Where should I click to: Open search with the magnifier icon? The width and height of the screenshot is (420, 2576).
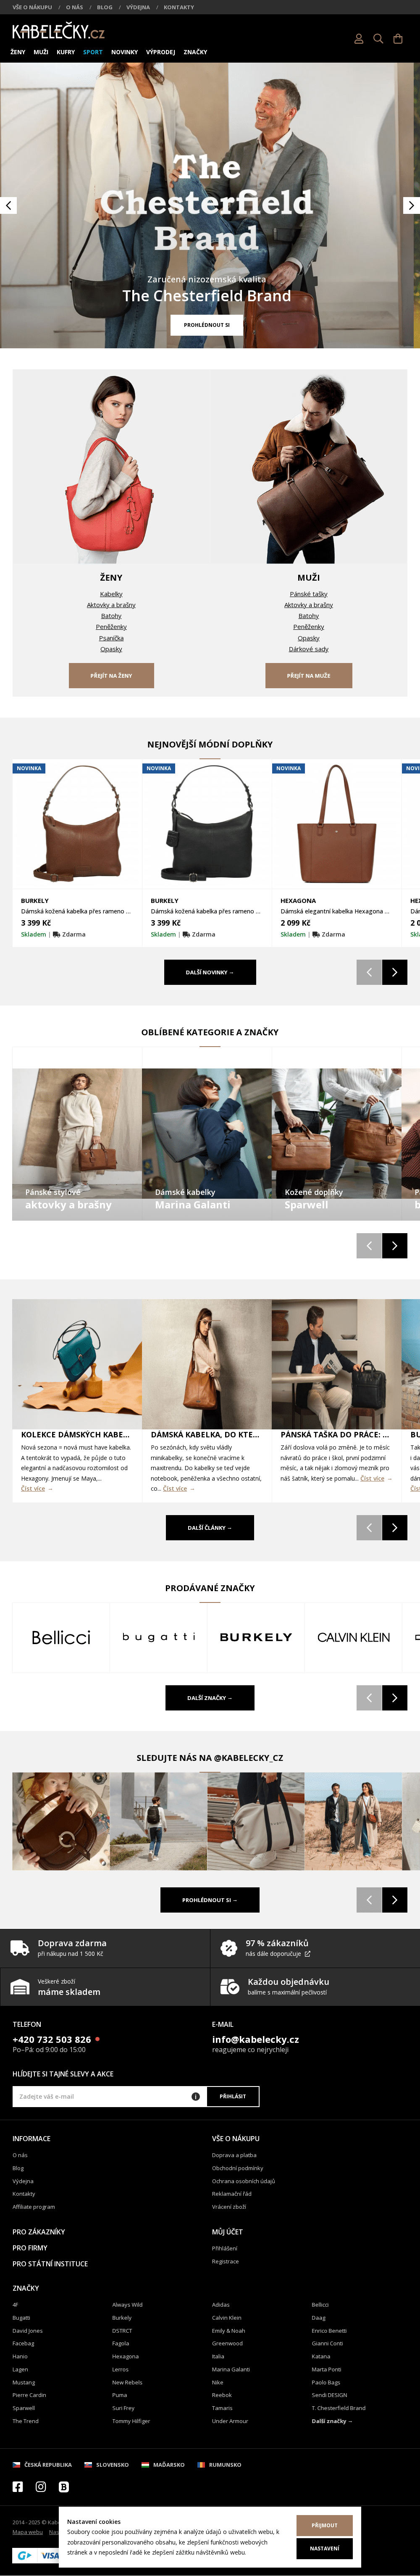[378, 39]
